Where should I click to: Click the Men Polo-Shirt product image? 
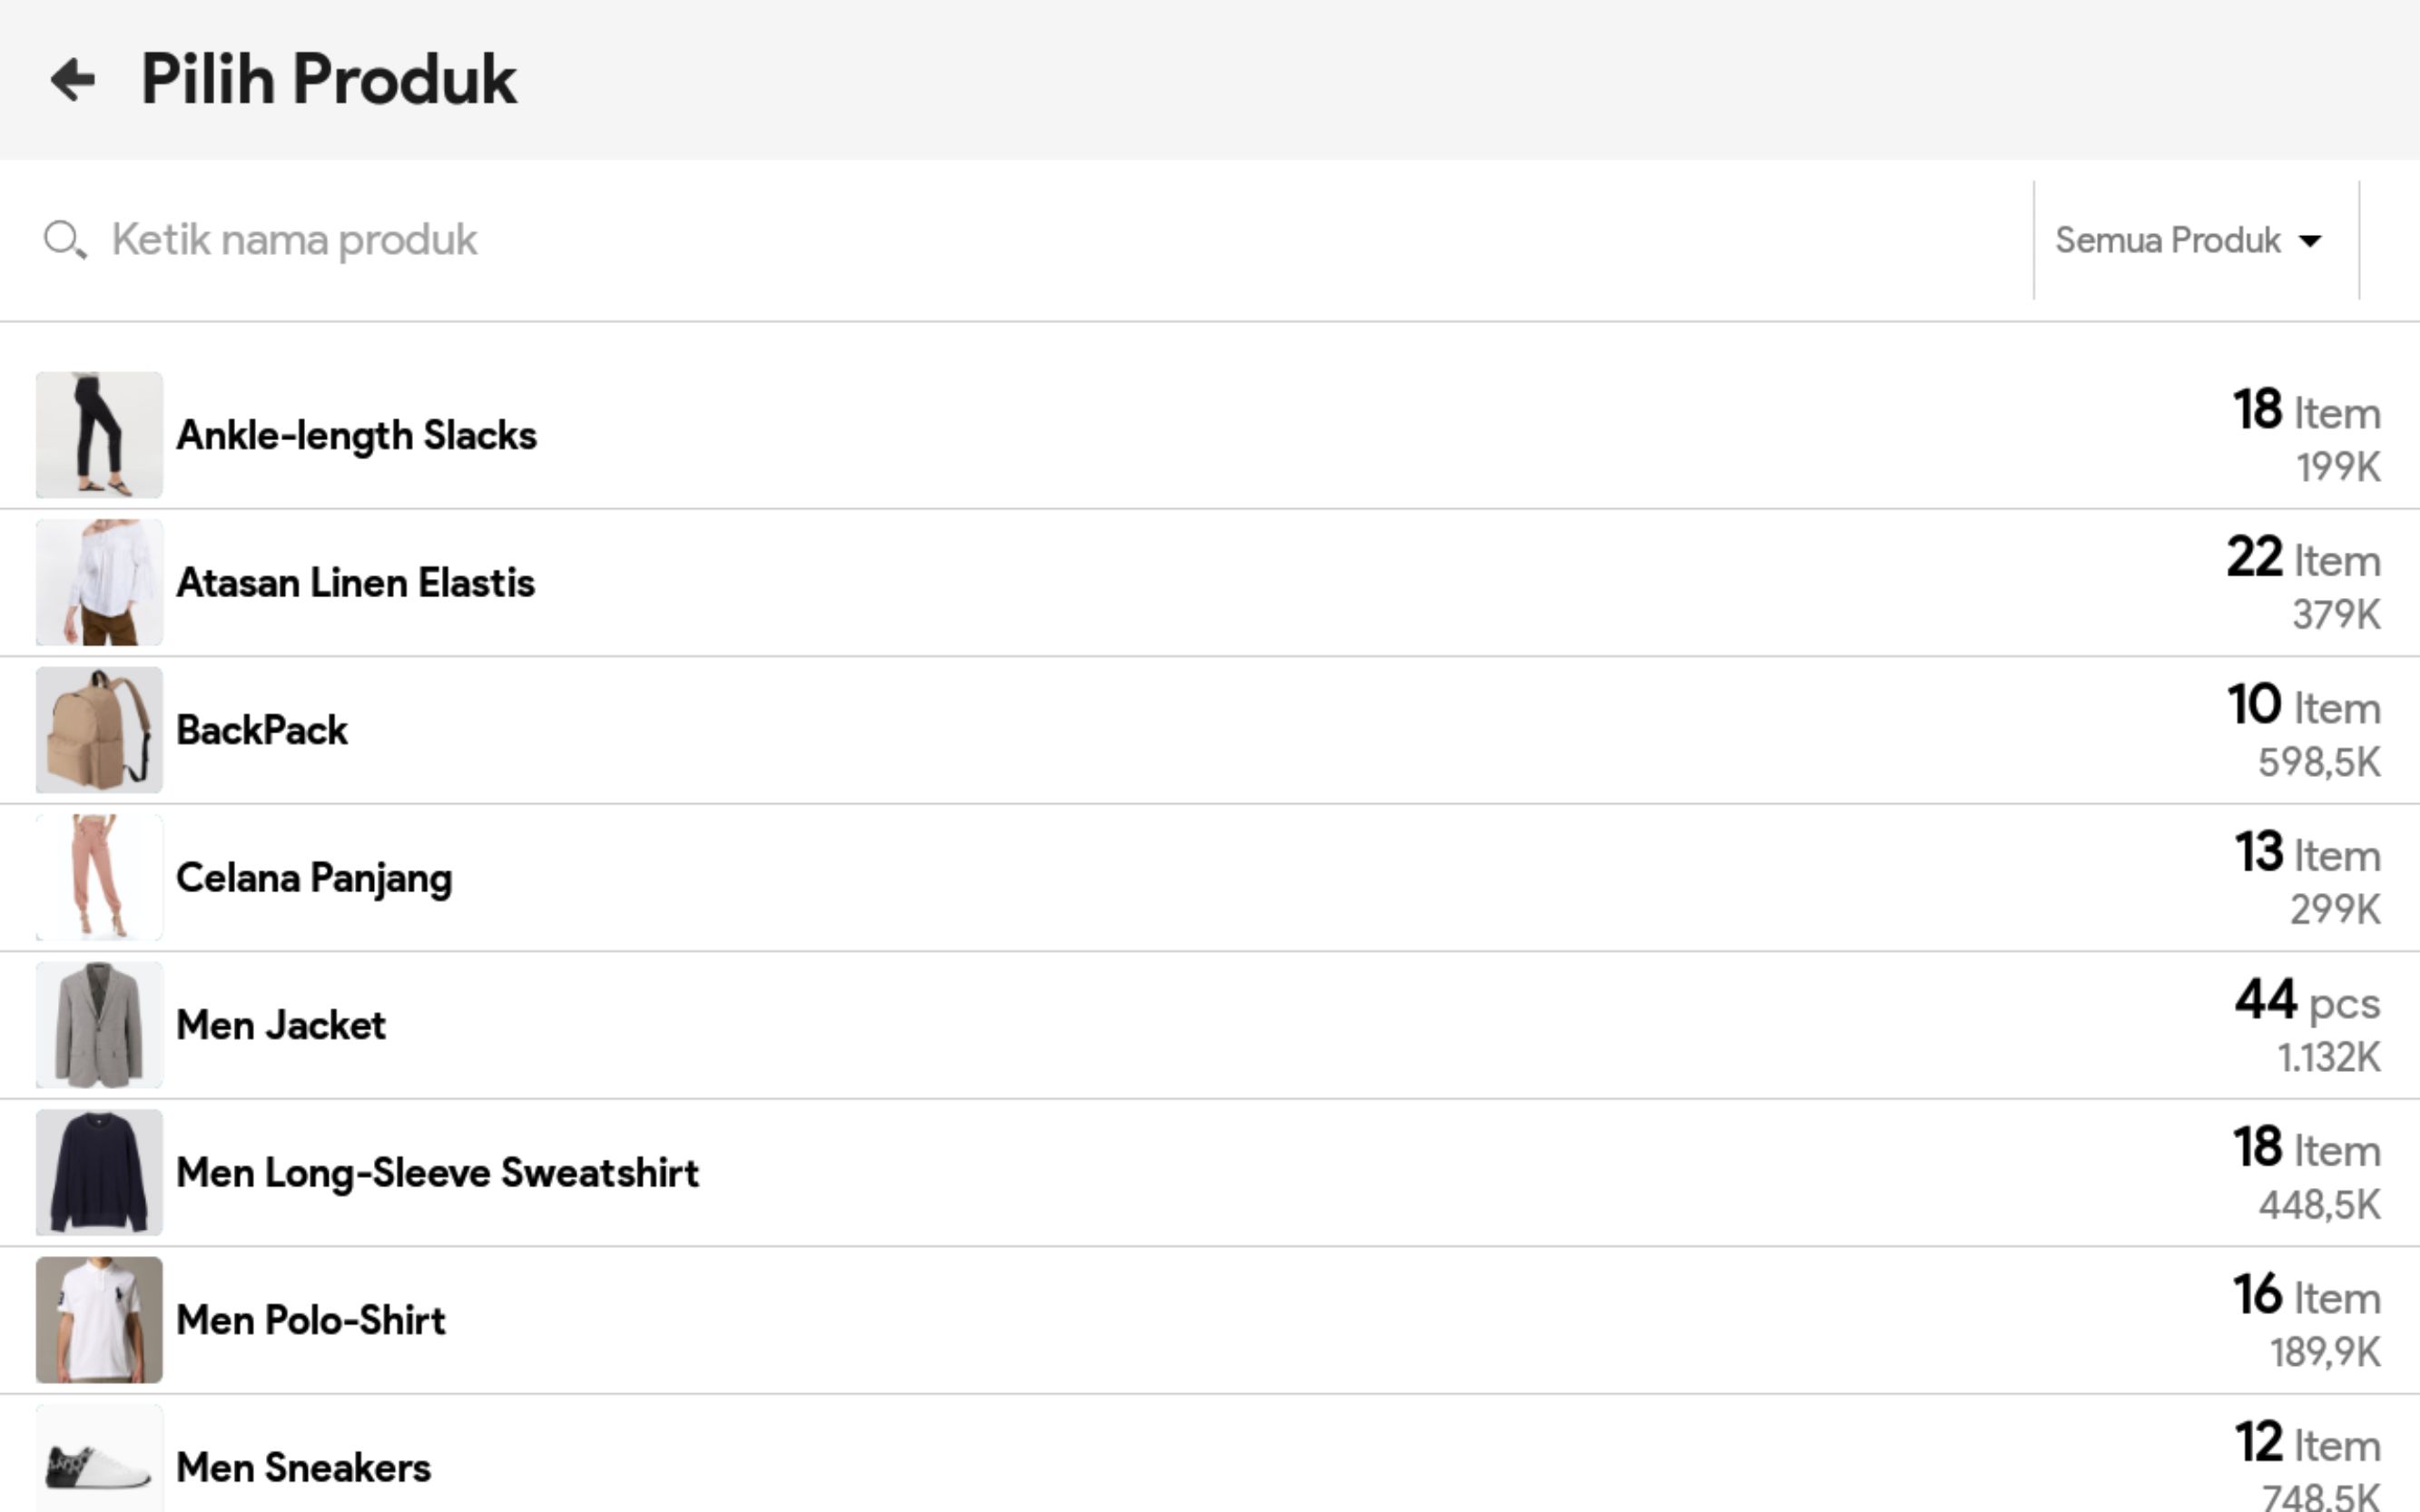tap(99, 1320)
